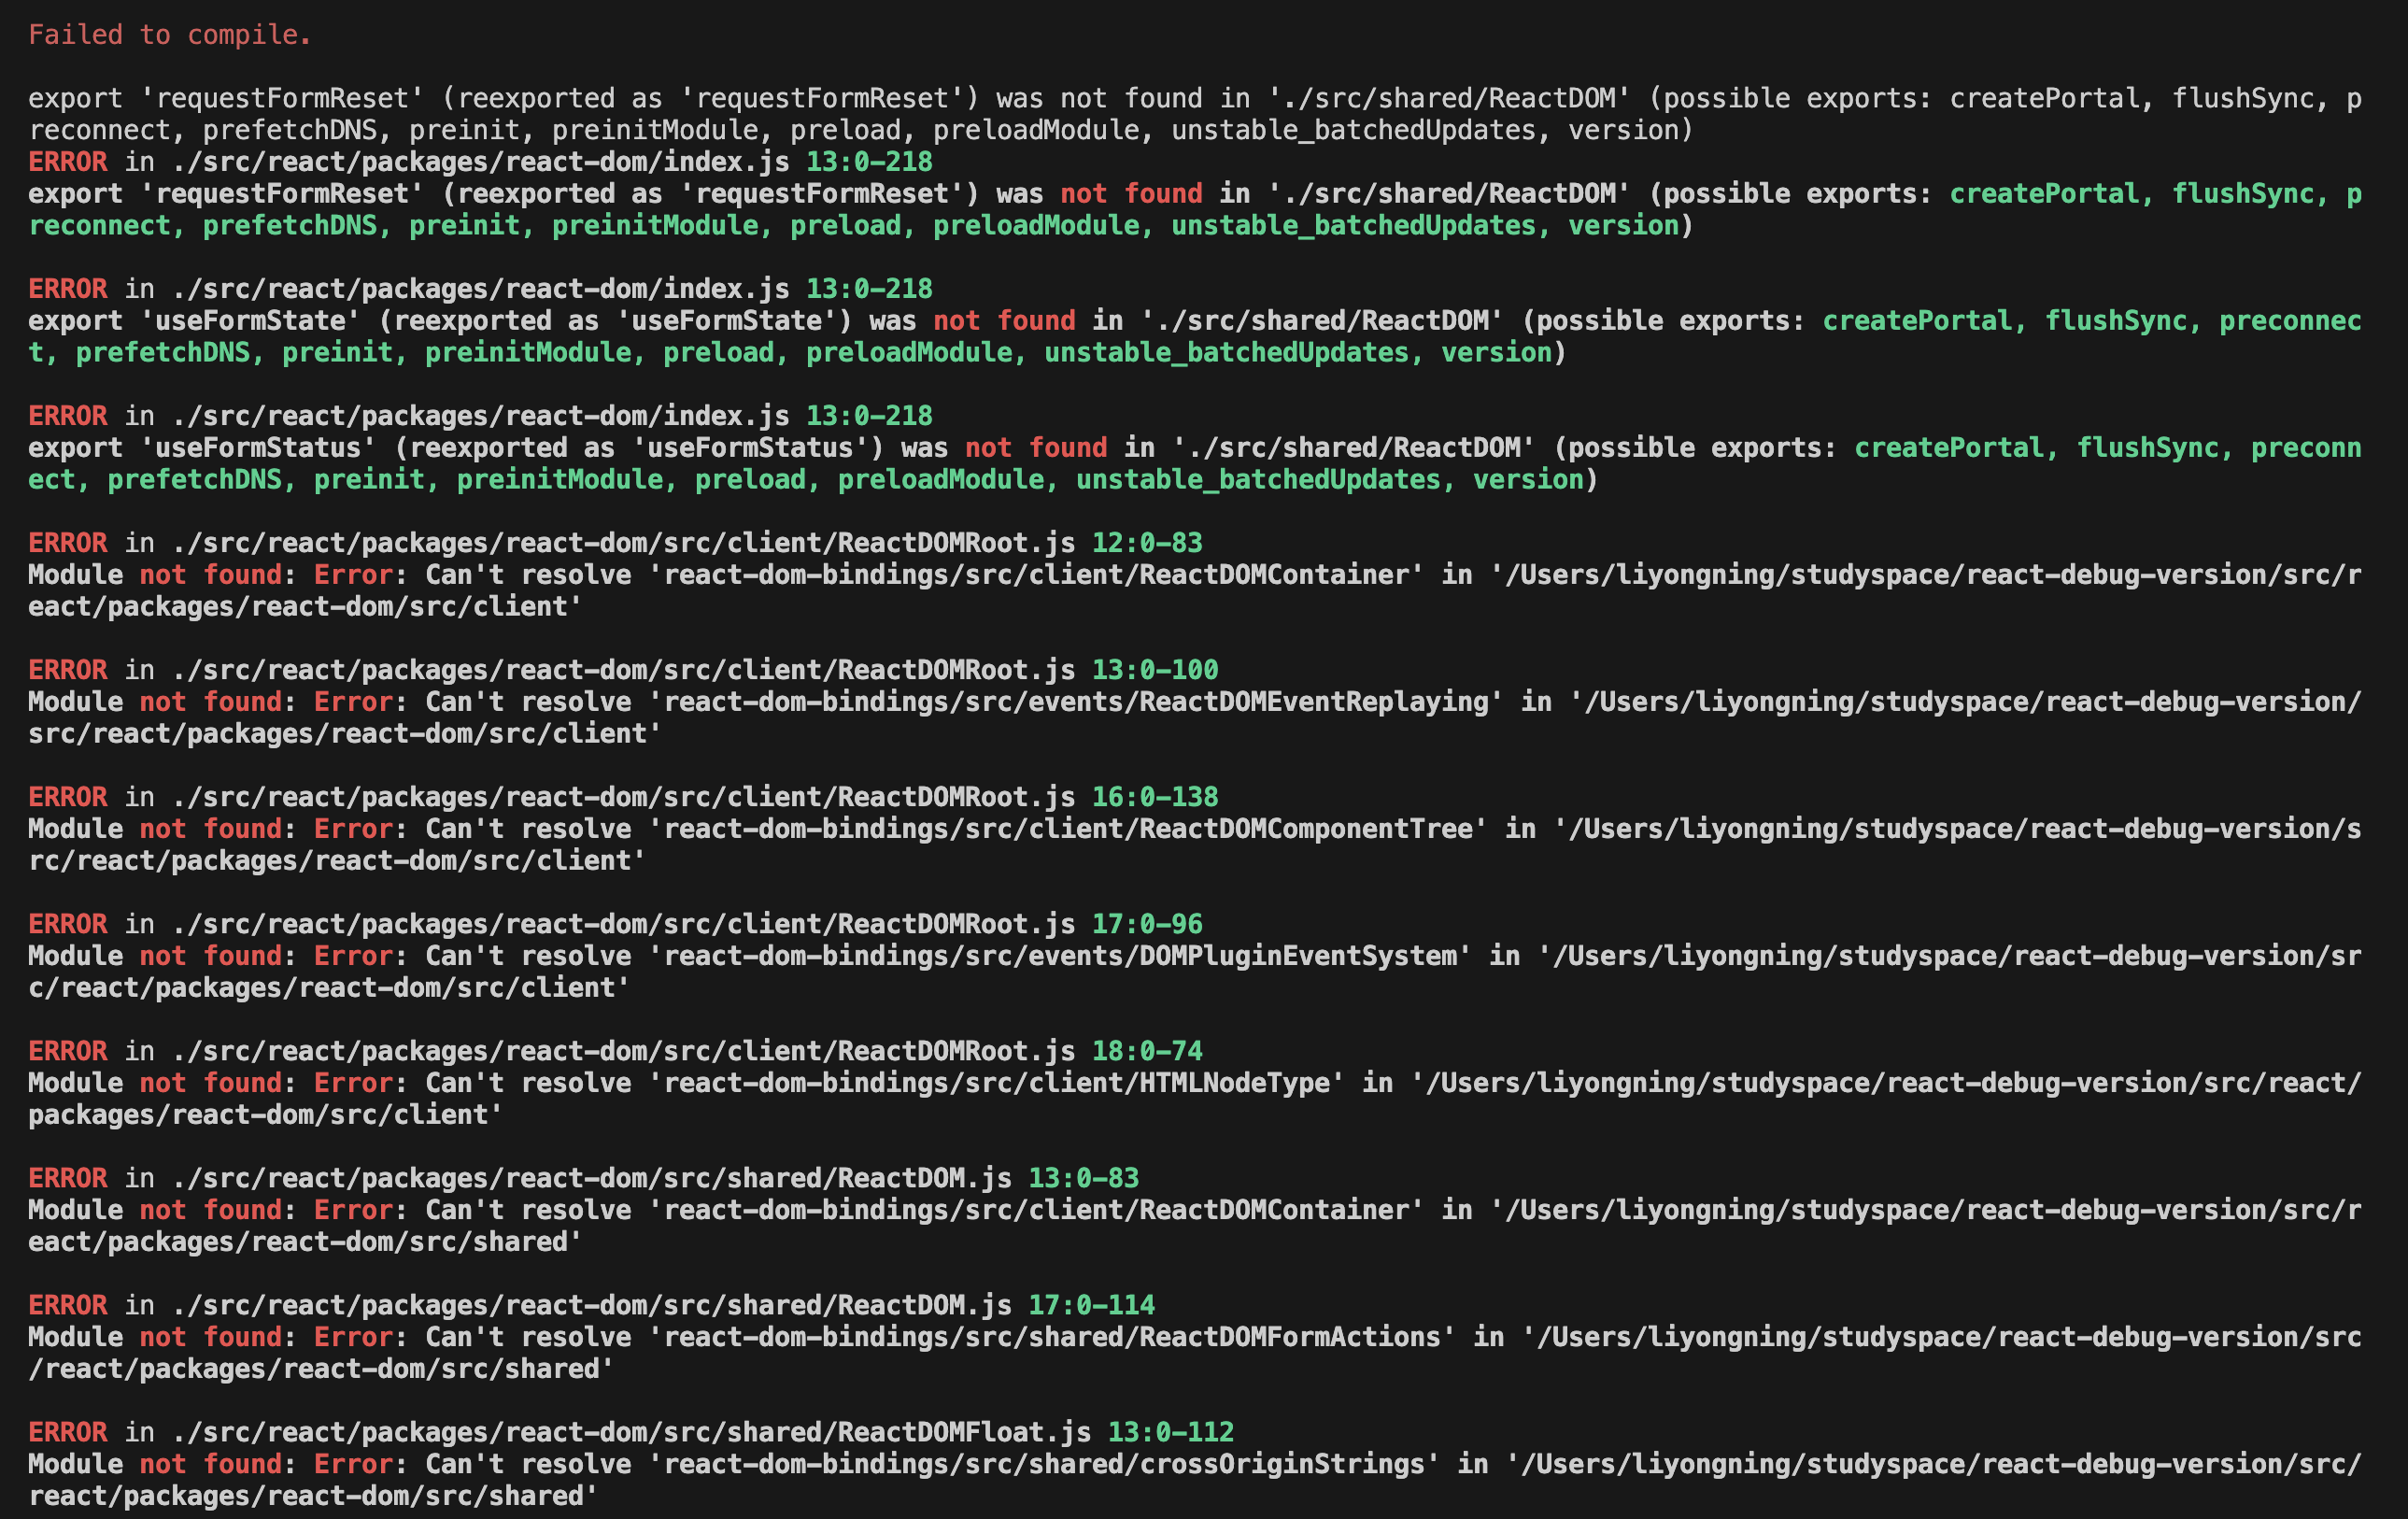Screen dimensions: 2408x1519
Task: Click the ReactDOMRoot.js 13:0-100 file path
Action: pos(623,670)
